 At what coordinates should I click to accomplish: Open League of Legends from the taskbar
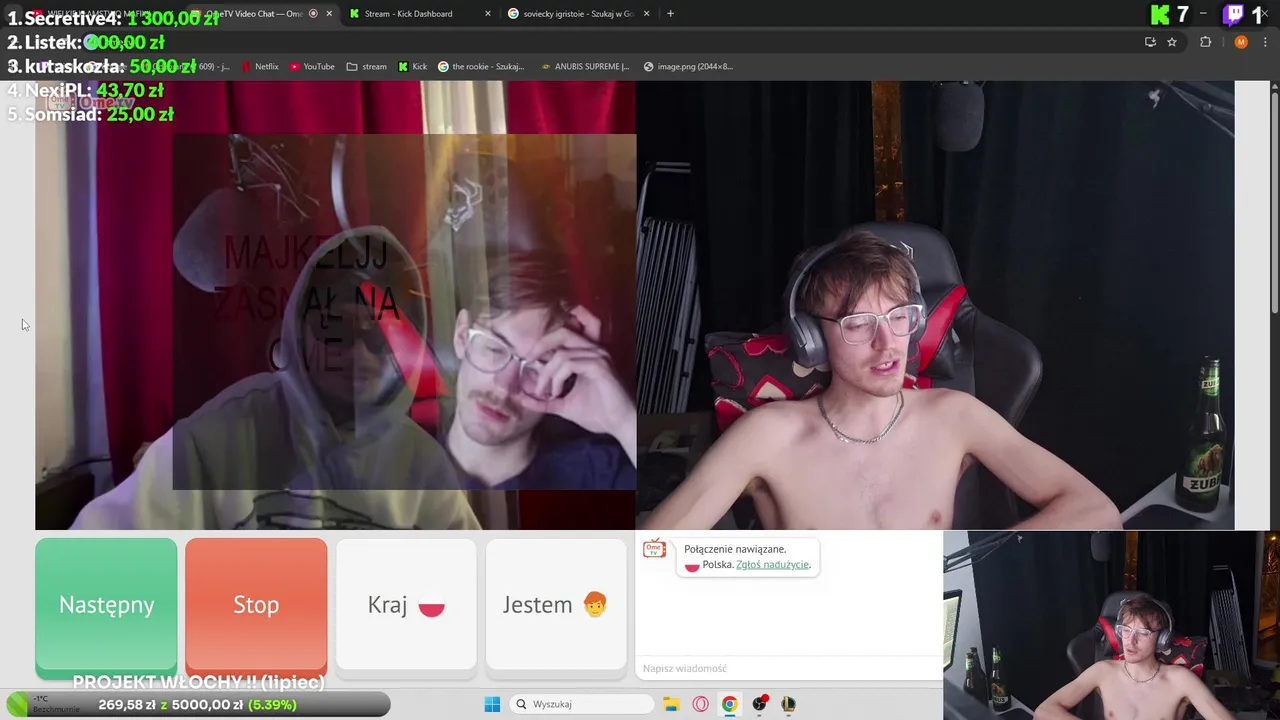point(788,704)
